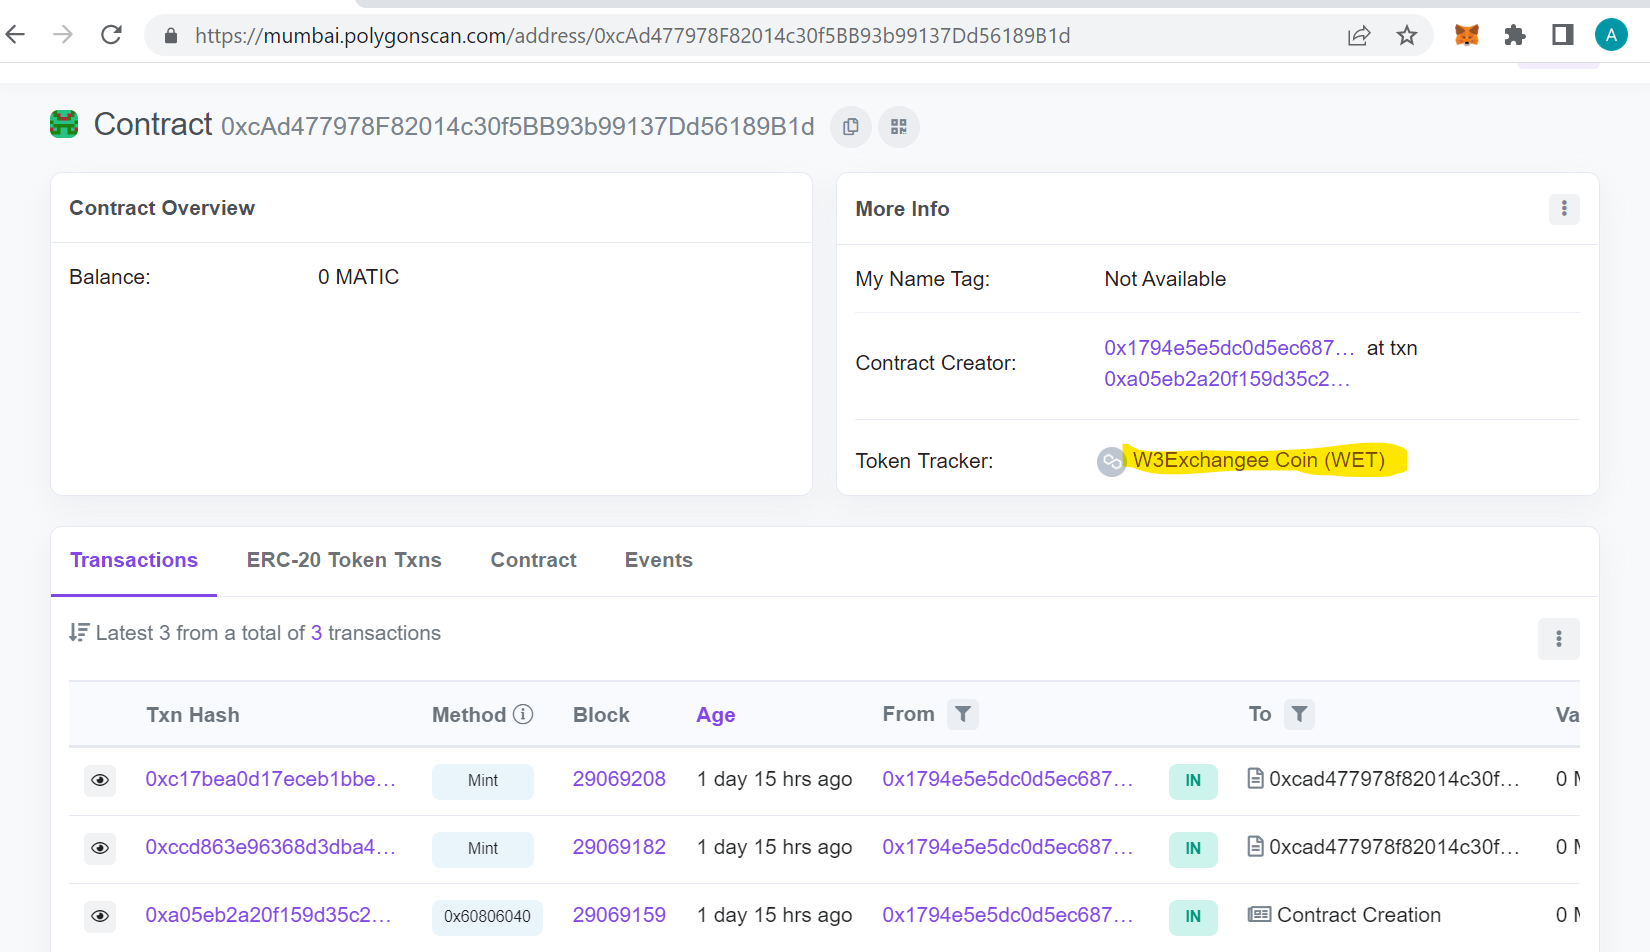Click the sort icon beside Latest 3
Screen dimensions: 1650x952
click(x=79, y=633)
